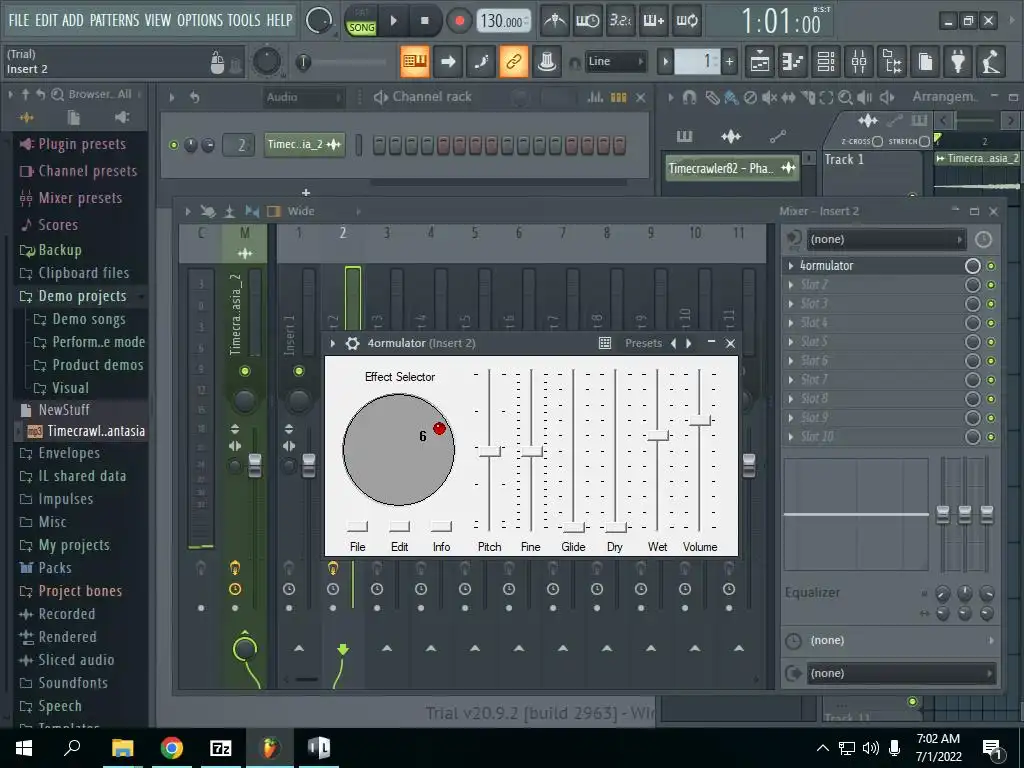The width and height of the screenshot is (1024, 768).
Task: Open File Explorer from the taskbar
Action: coord(122,748)
